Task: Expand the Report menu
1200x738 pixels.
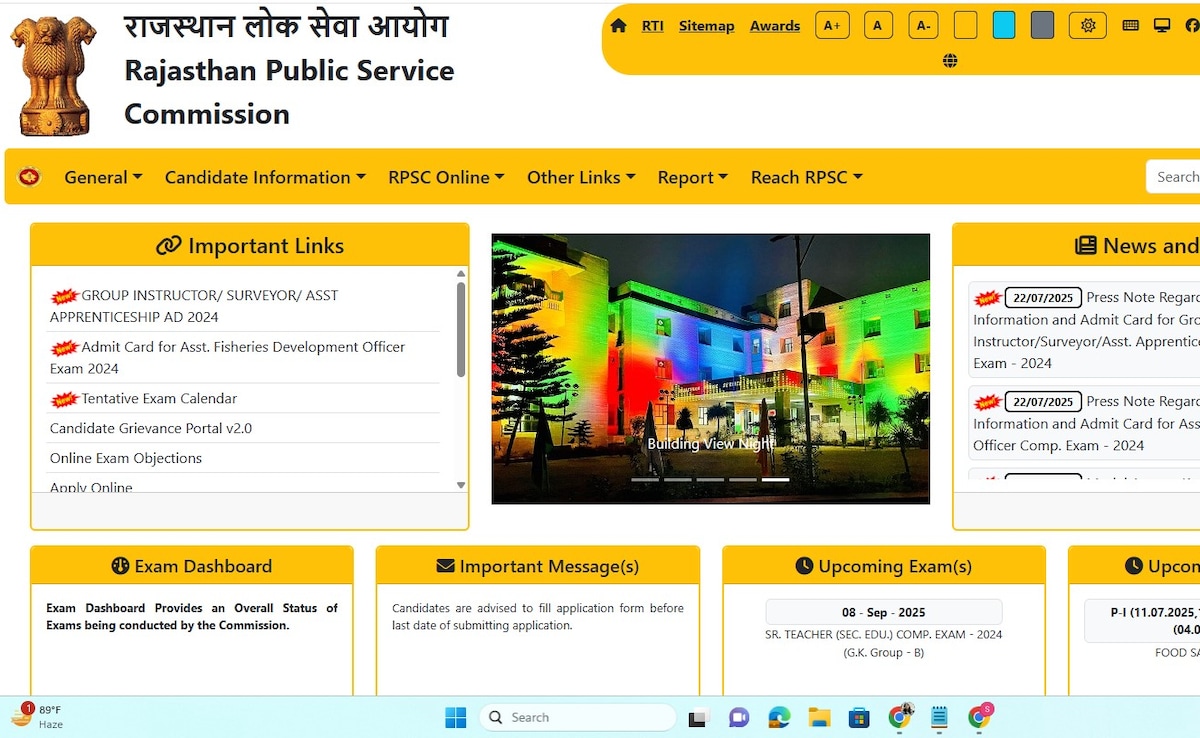Action: tap(693, 177)
